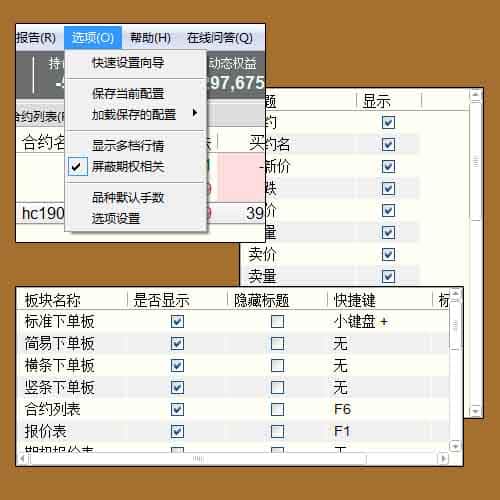The image size is (500, 500).
Task: Expand the 加载保存的配置 submenu arrow
Action: coord(195,113)
